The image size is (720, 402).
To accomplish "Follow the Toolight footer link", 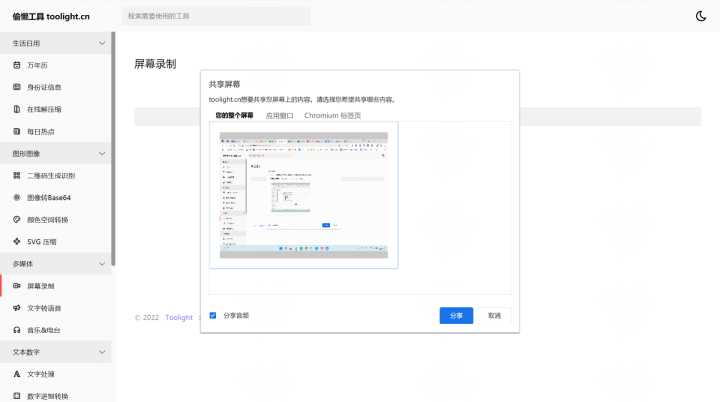I will click(x=179, y=317).
